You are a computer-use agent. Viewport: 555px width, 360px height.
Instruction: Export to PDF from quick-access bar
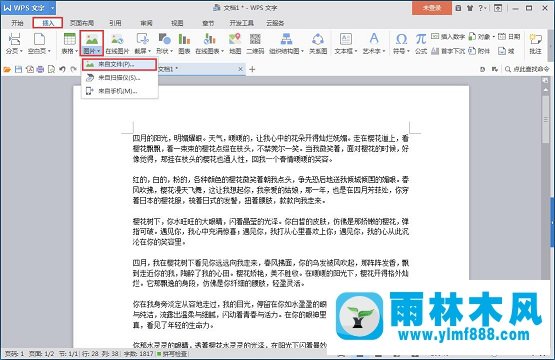coord(30,69)
